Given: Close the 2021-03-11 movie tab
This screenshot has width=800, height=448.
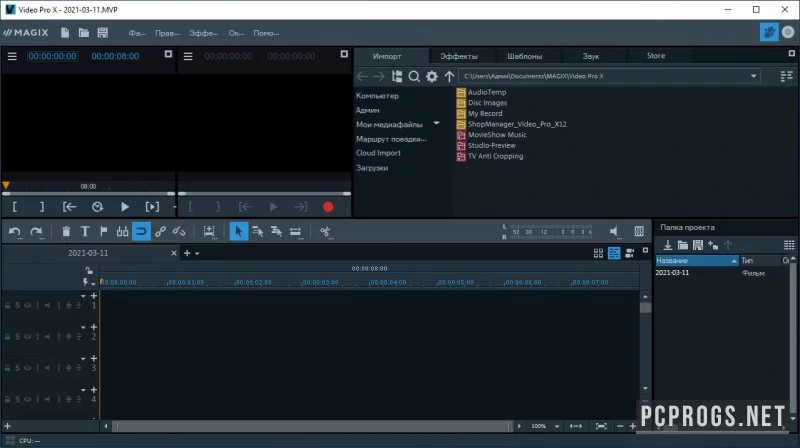Looking at the screenshot, I should click(174, 253).
